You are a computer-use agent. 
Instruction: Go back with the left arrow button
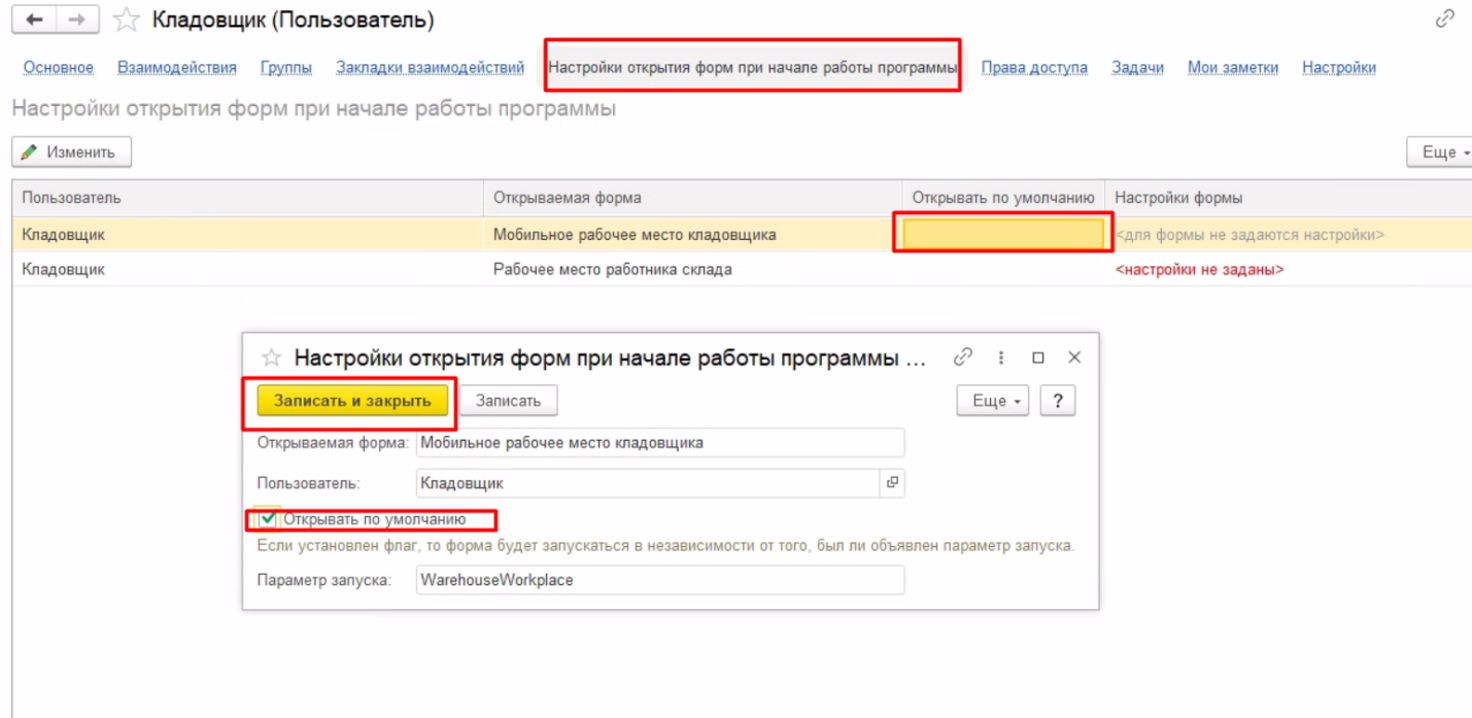click(x=34, y=19)
